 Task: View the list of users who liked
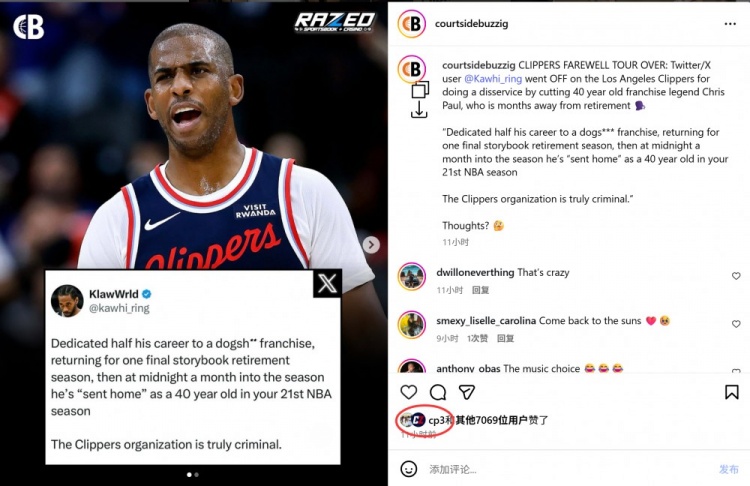point(502,420)
